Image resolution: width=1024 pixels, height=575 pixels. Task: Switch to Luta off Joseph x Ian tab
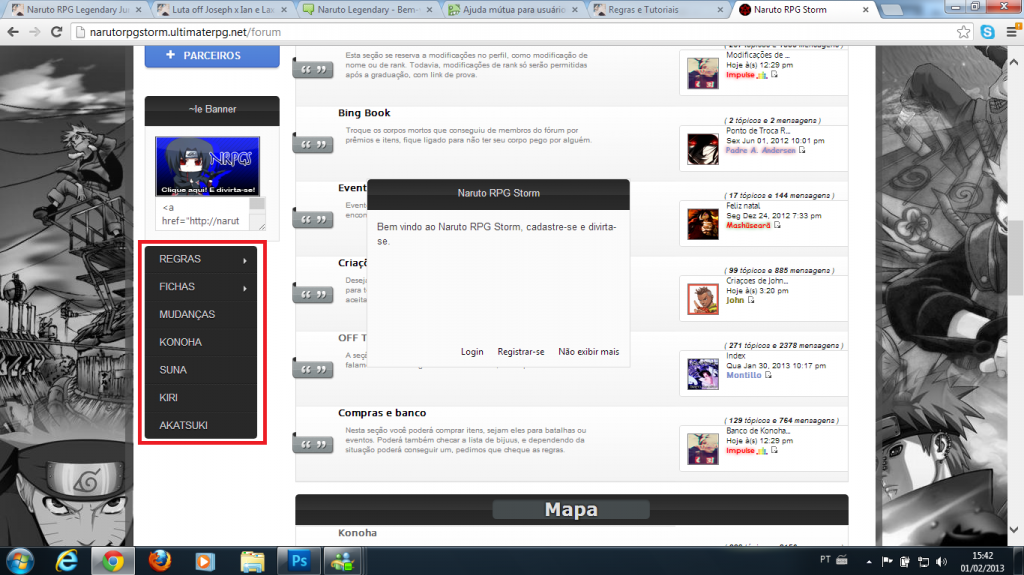click(222, 10)
